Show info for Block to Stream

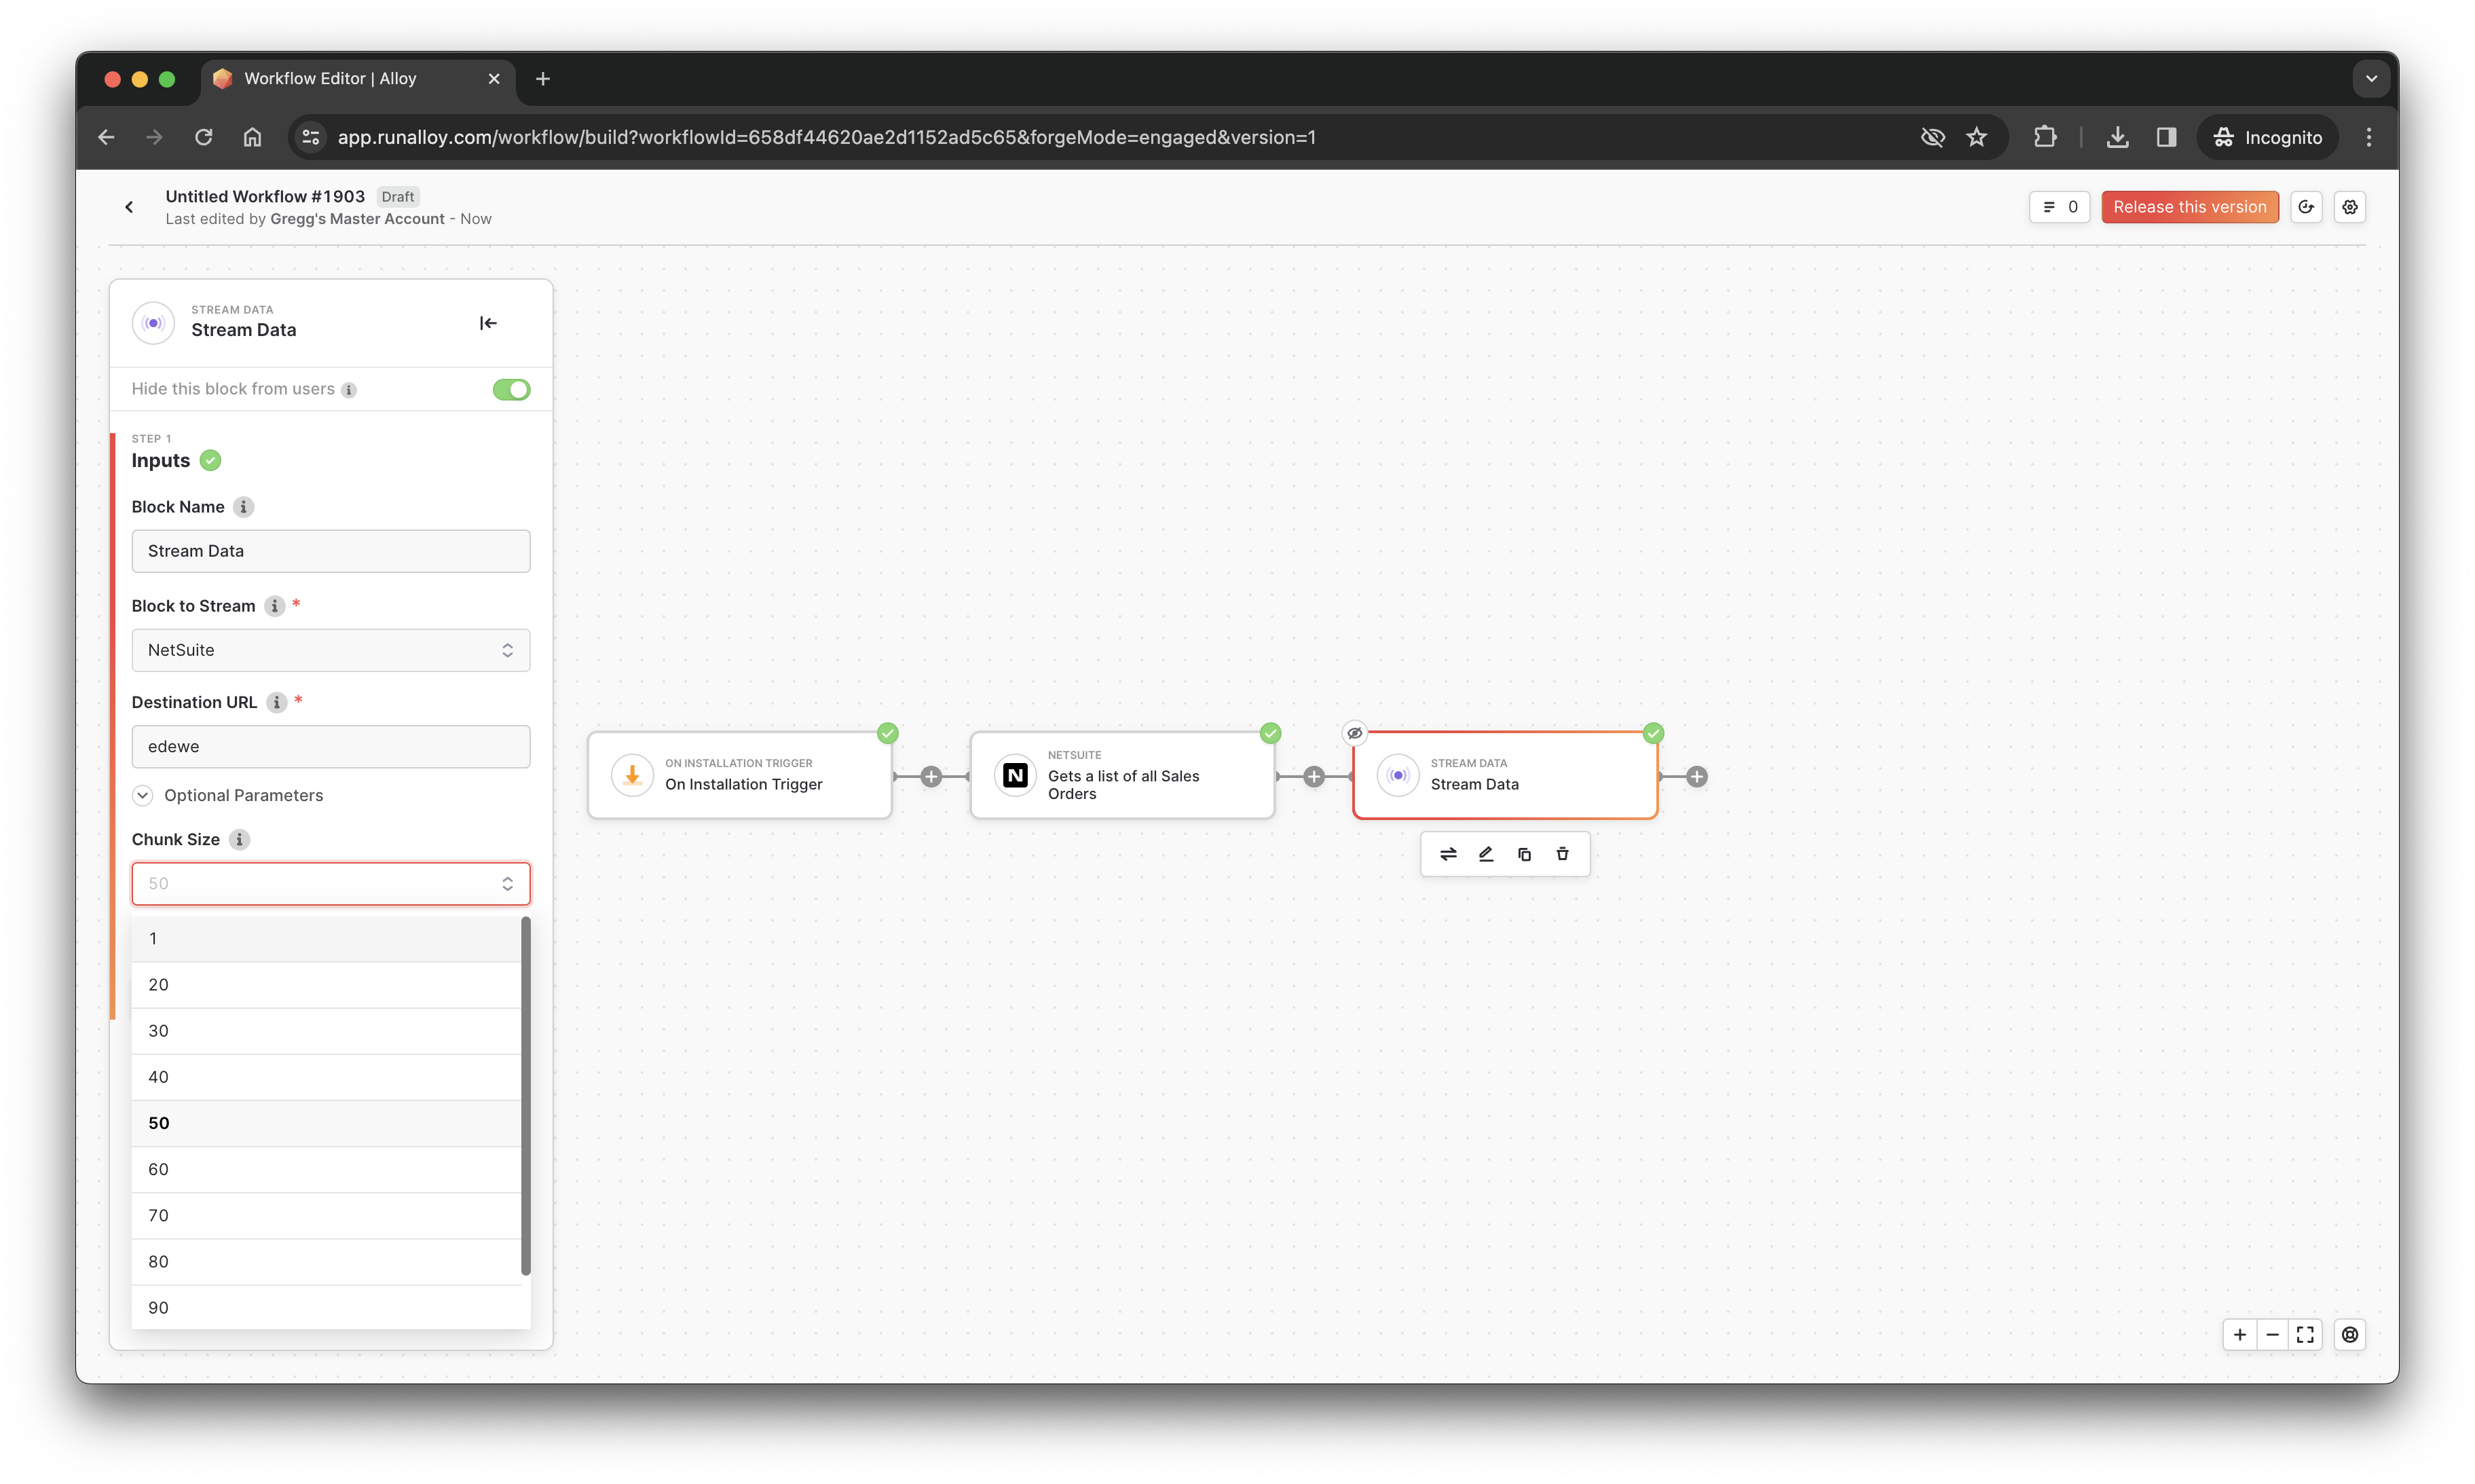274,606
